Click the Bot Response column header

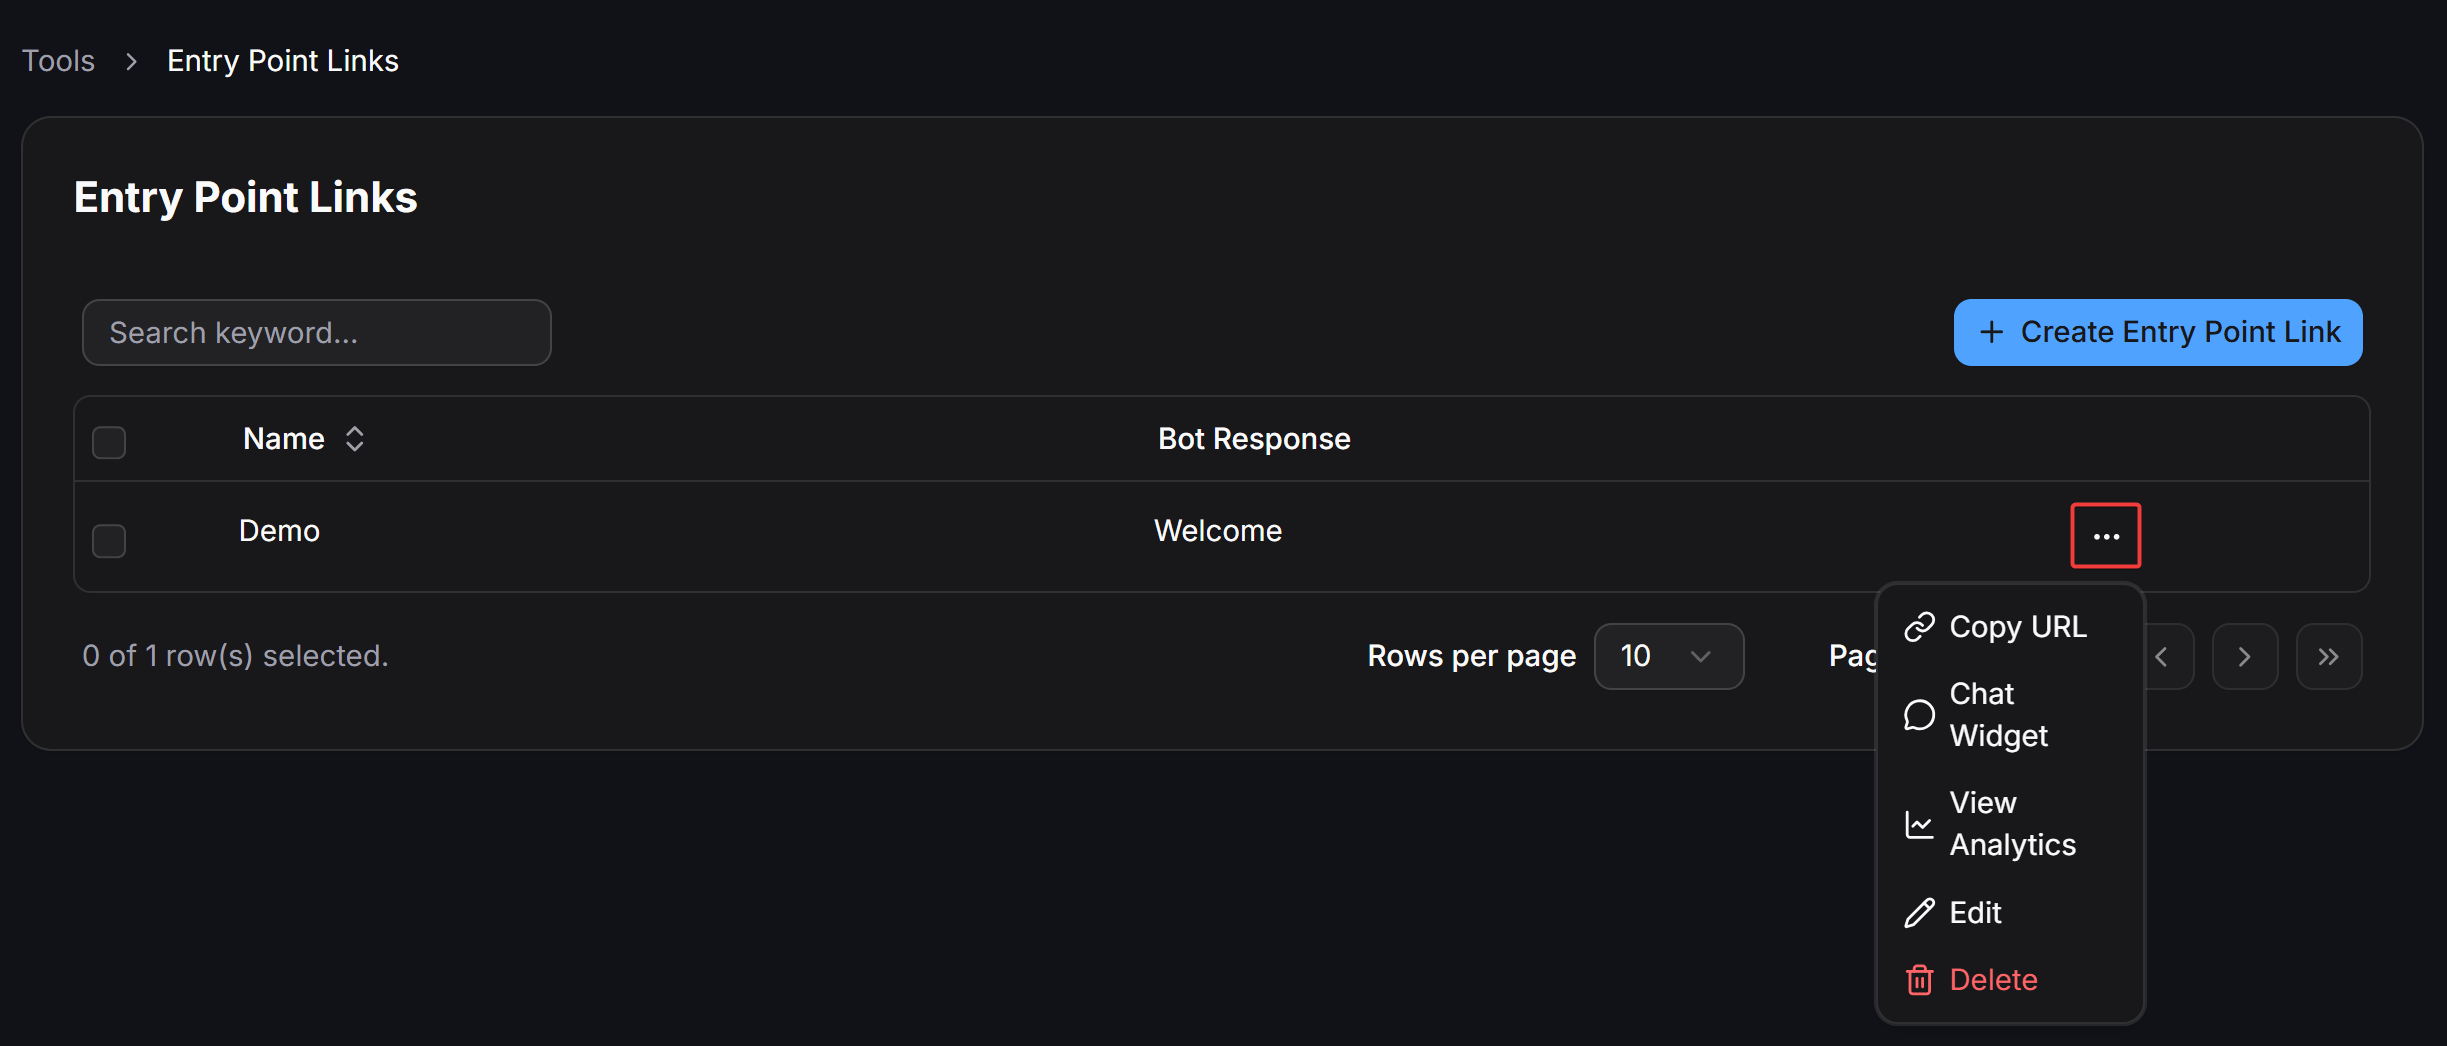tap(1254, 439)
